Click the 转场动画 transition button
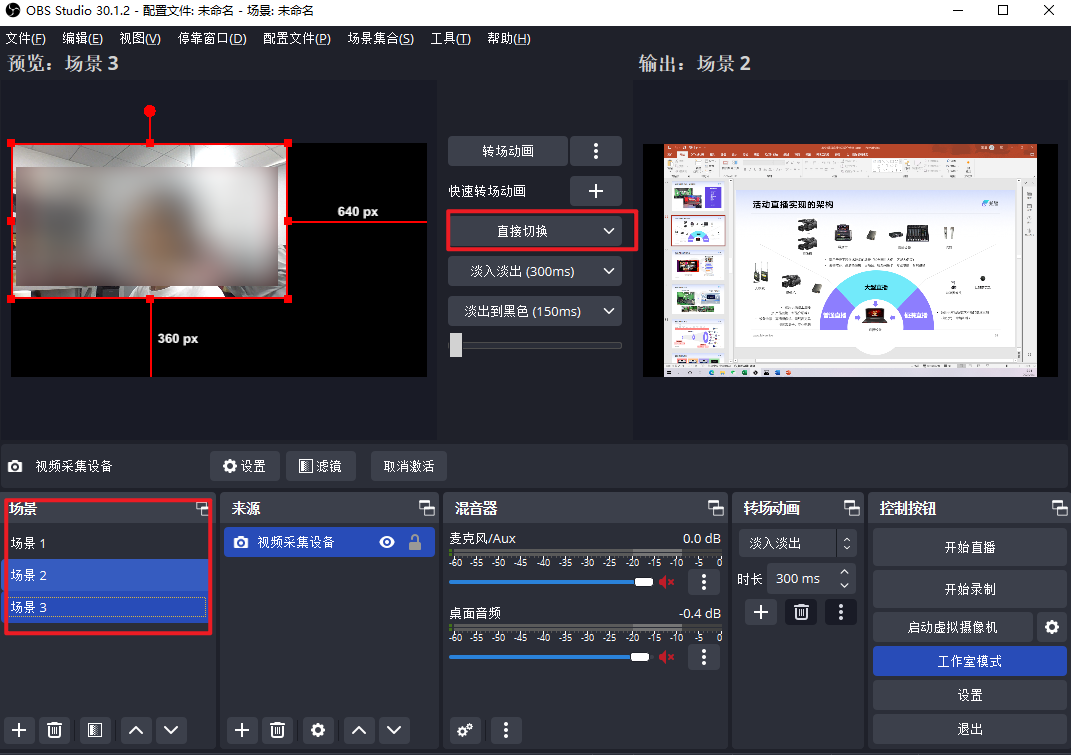 tap(508, 151)
